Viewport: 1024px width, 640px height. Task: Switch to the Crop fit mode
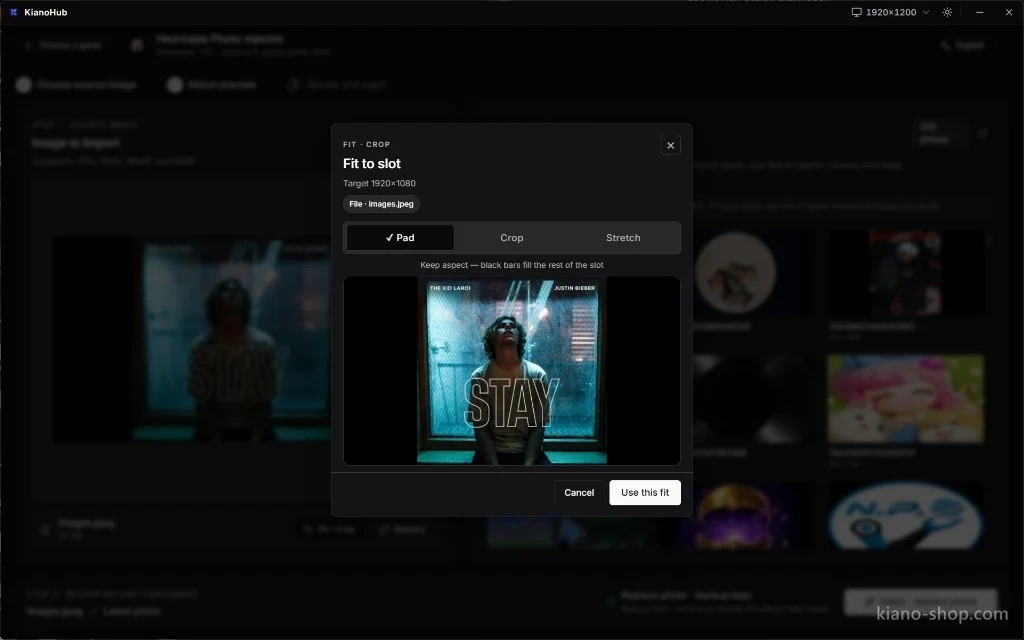(511, 238)
